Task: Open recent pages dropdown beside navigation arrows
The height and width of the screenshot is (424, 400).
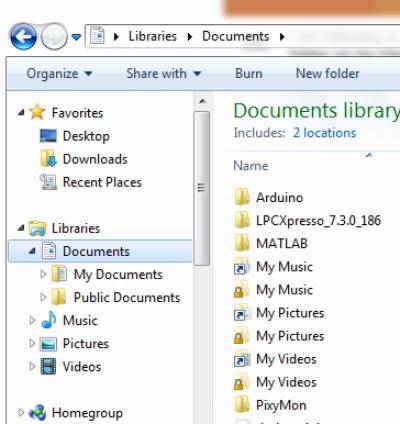Action: (76, 37)
